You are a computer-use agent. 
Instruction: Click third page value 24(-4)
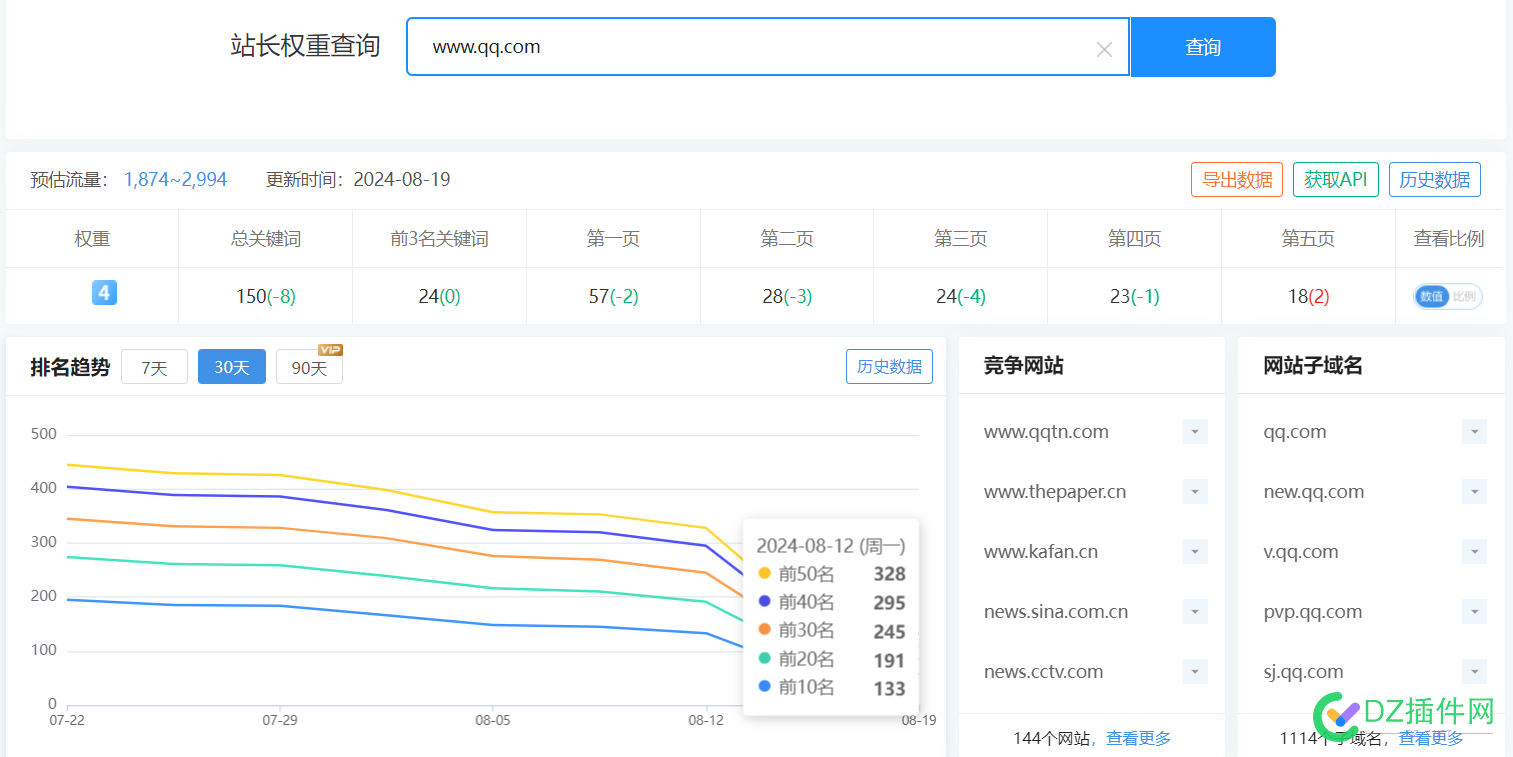[961, 296]
